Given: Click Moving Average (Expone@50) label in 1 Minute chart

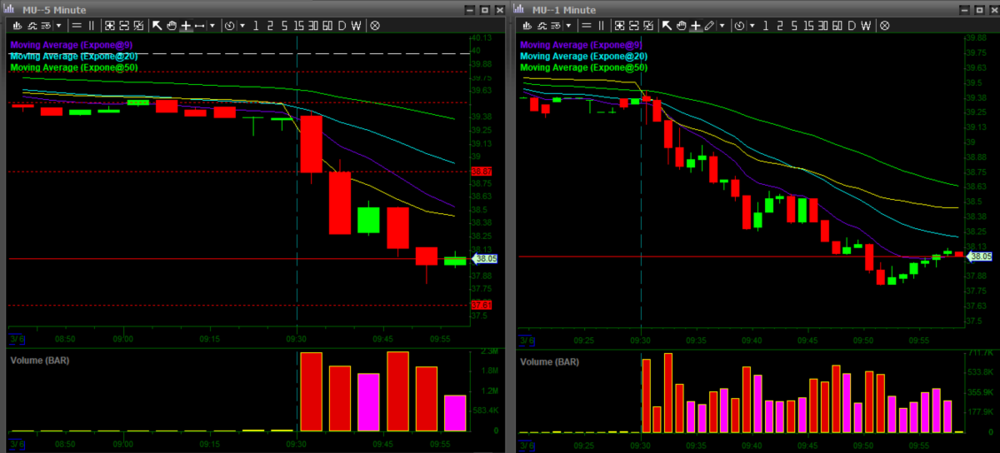Looking at the screenshot, I should point(583,67).
